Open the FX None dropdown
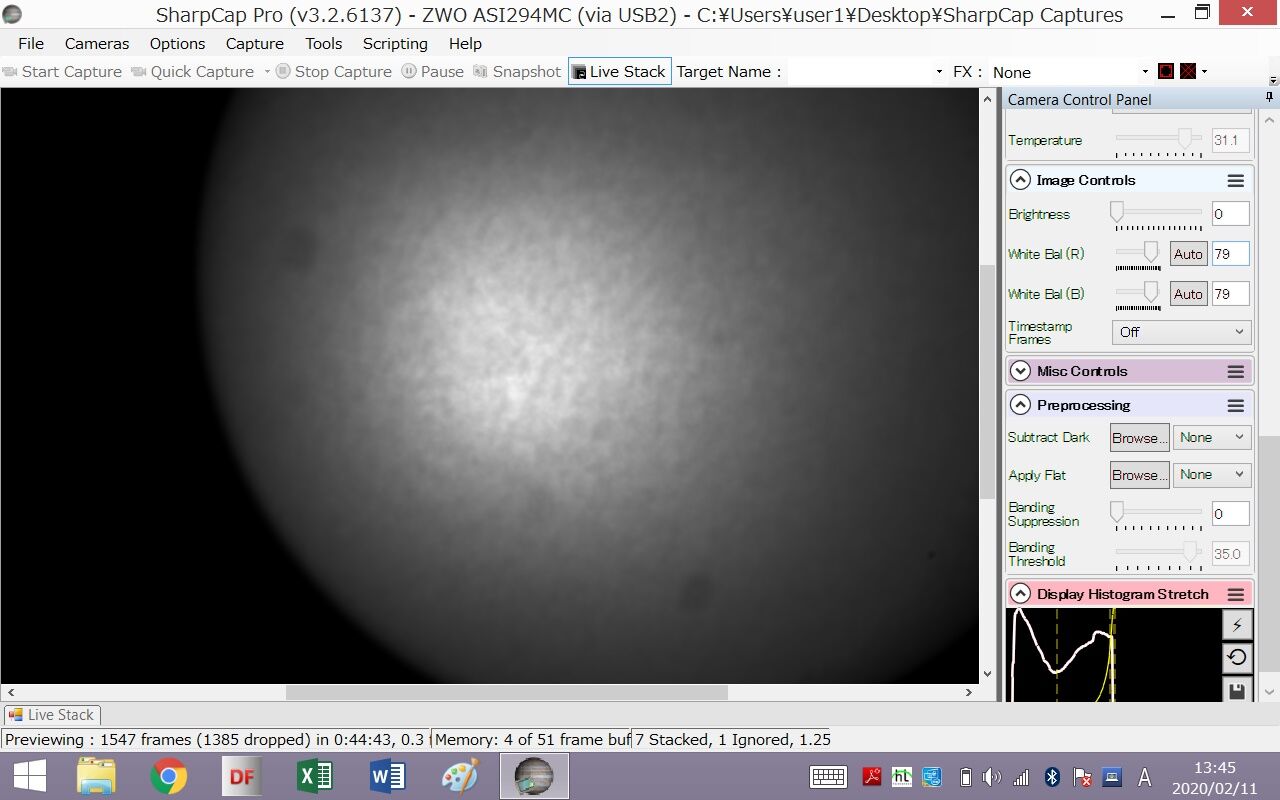 click(1069, 72)
